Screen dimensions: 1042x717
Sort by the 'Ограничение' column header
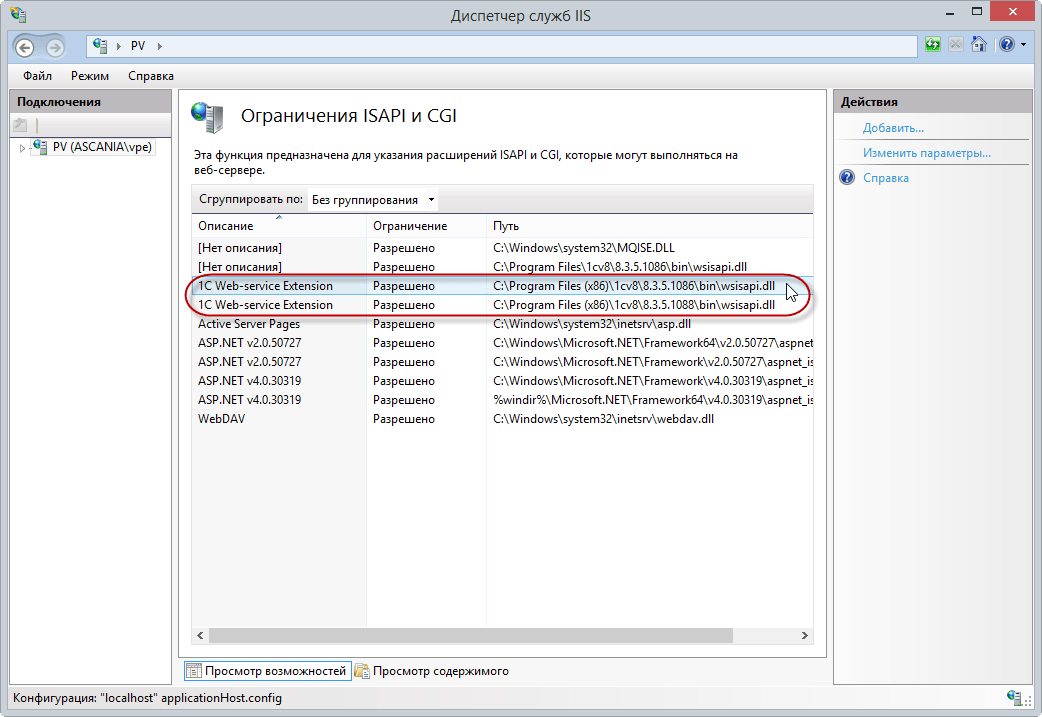(410, 226)
